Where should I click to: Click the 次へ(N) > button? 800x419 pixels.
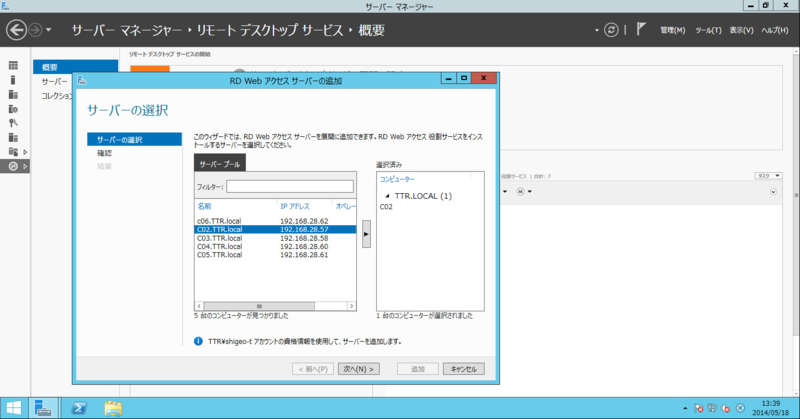[x=359, y=368]
